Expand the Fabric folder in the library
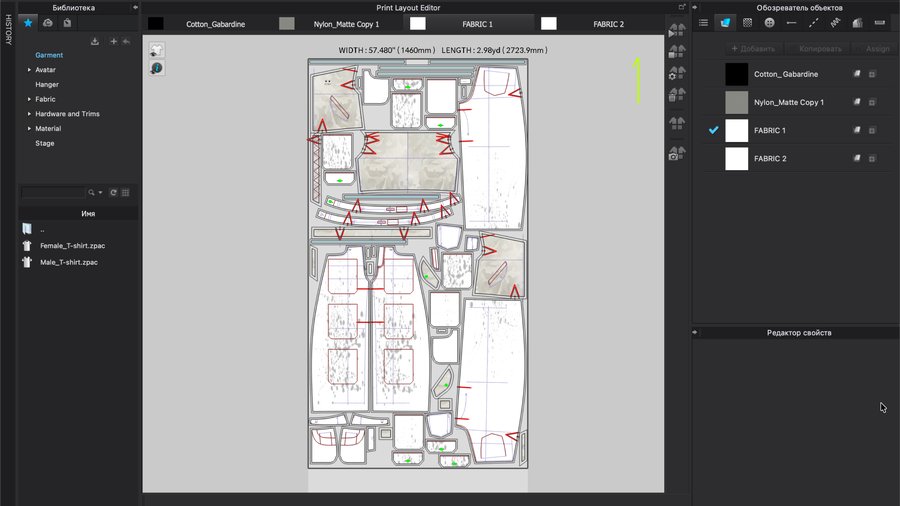 (29, 99)
